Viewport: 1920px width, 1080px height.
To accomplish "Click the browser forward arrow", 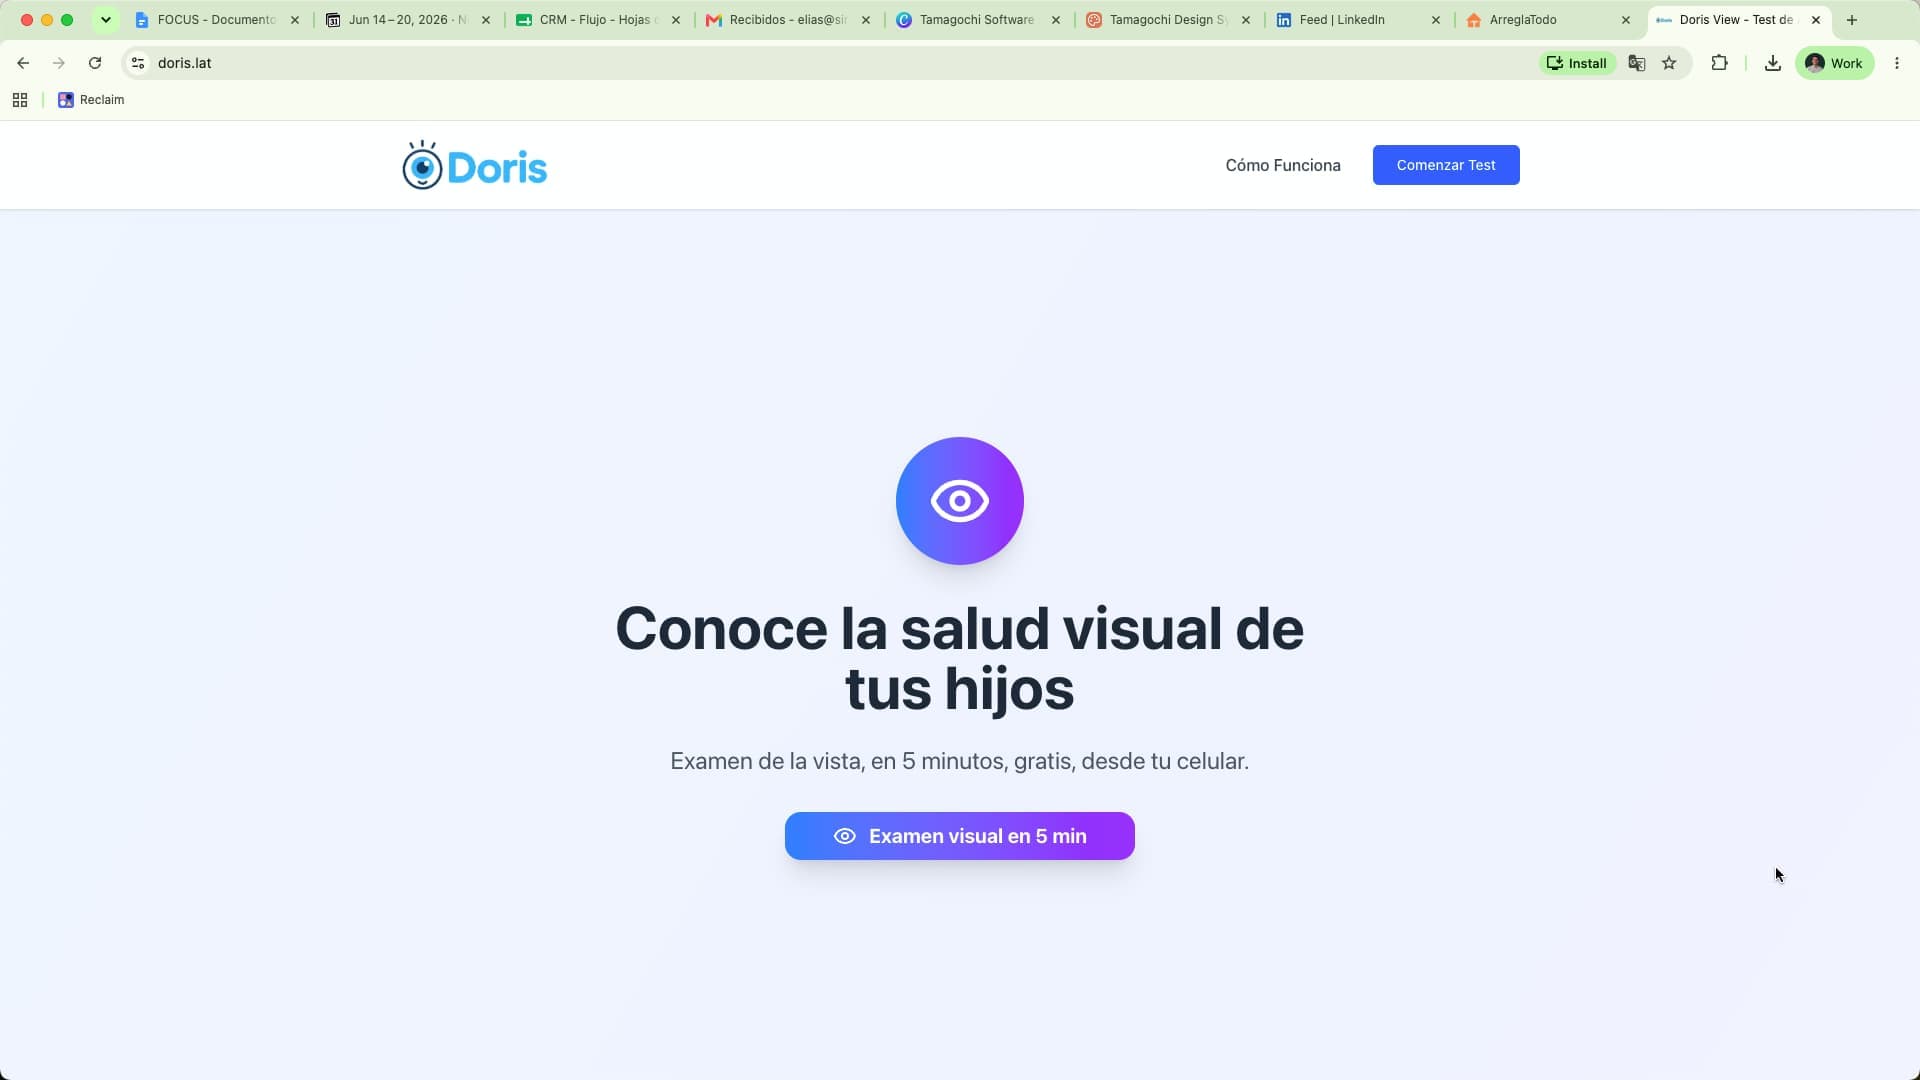I will coord(59,63).
